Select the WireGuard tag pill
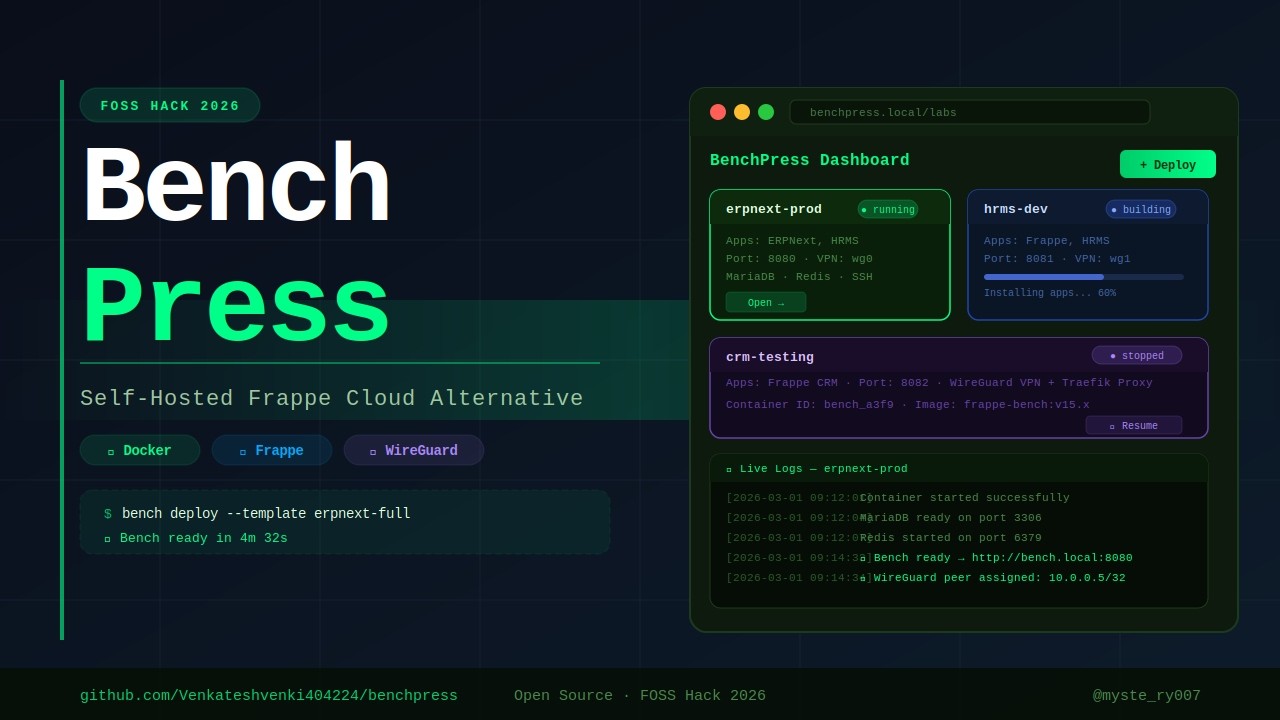1280x720 pixels. tap(414, 450)
